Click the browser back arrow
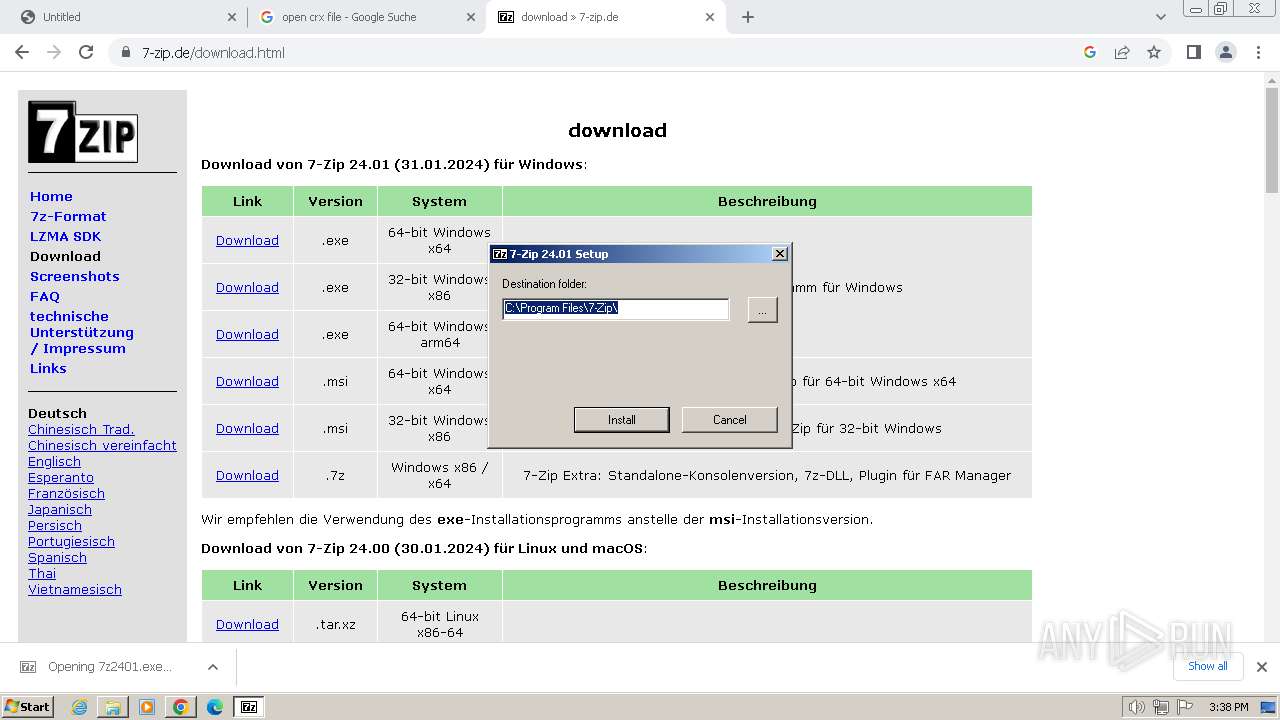1280x720 pixels. (22, 52)
